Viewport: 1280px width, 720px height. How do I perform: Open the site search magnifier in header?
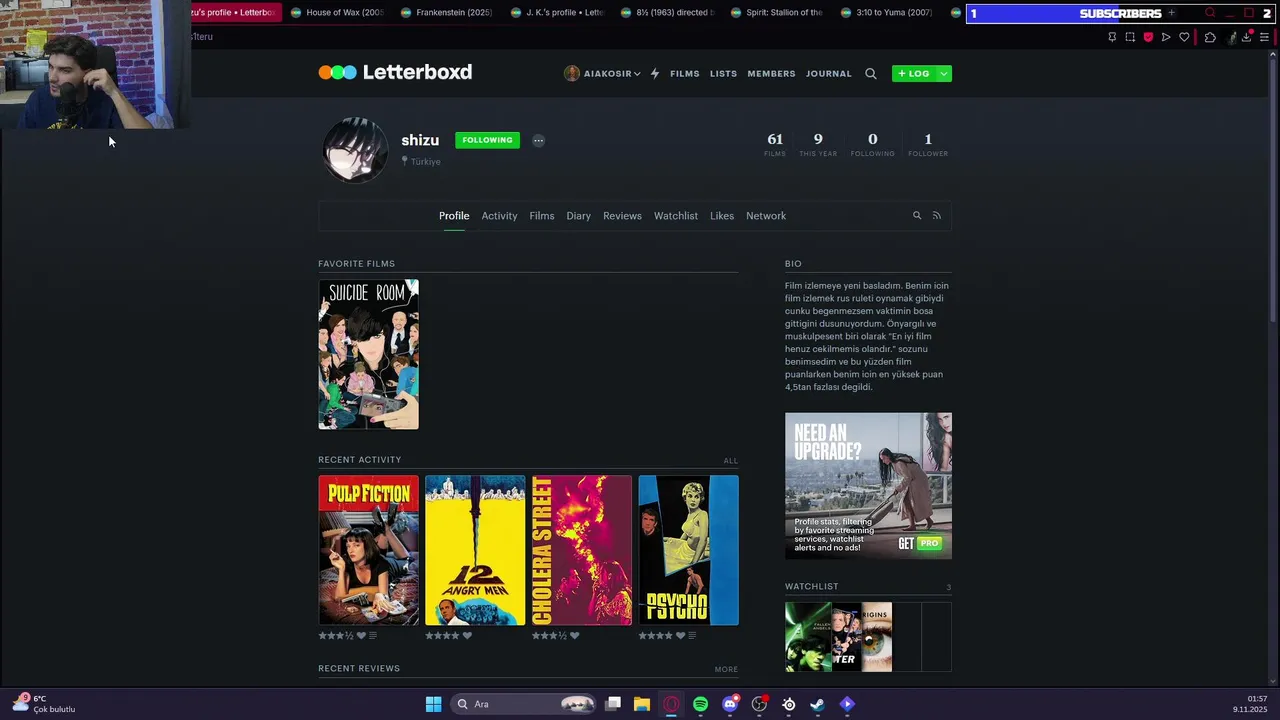pos(870,73)
